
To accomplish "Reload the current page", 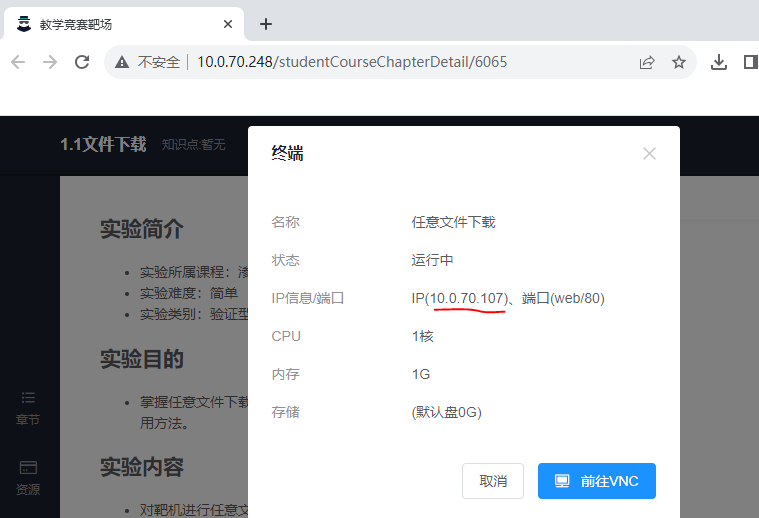I will tap(82, 62).
